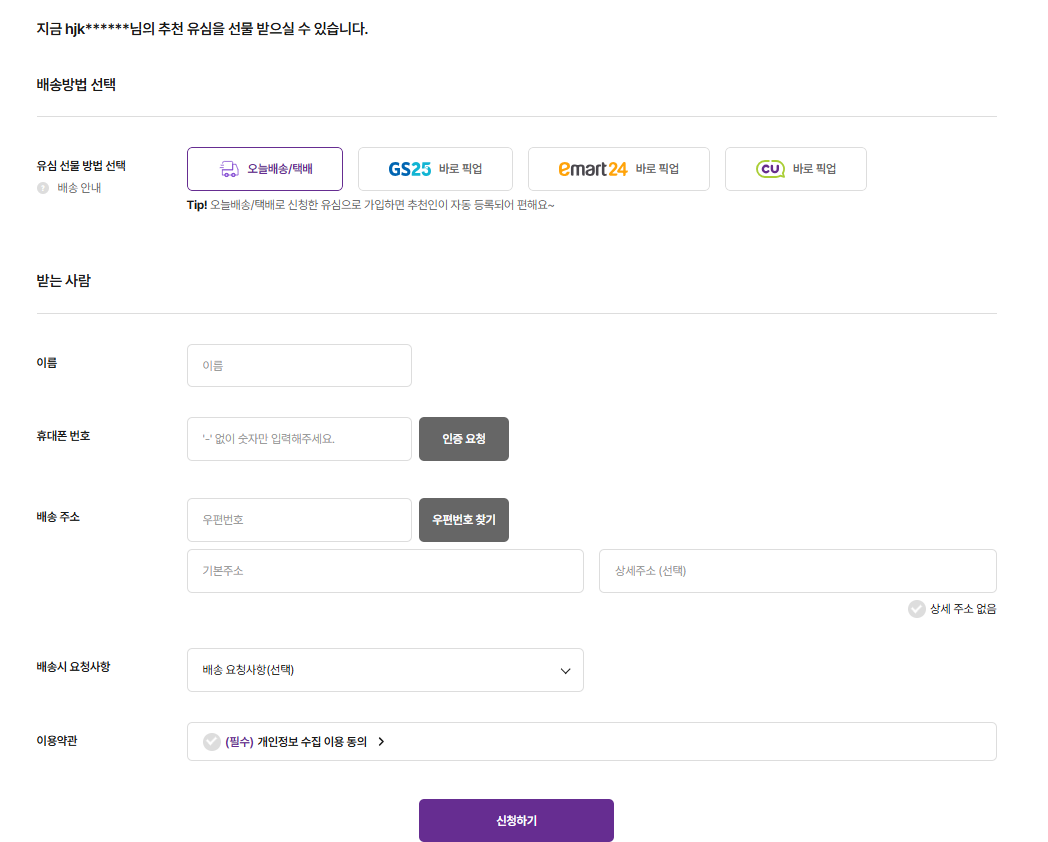Viewport: 1048px width, 842px height.
Task: Focus the 이름 input field
Action: [299, 366]
